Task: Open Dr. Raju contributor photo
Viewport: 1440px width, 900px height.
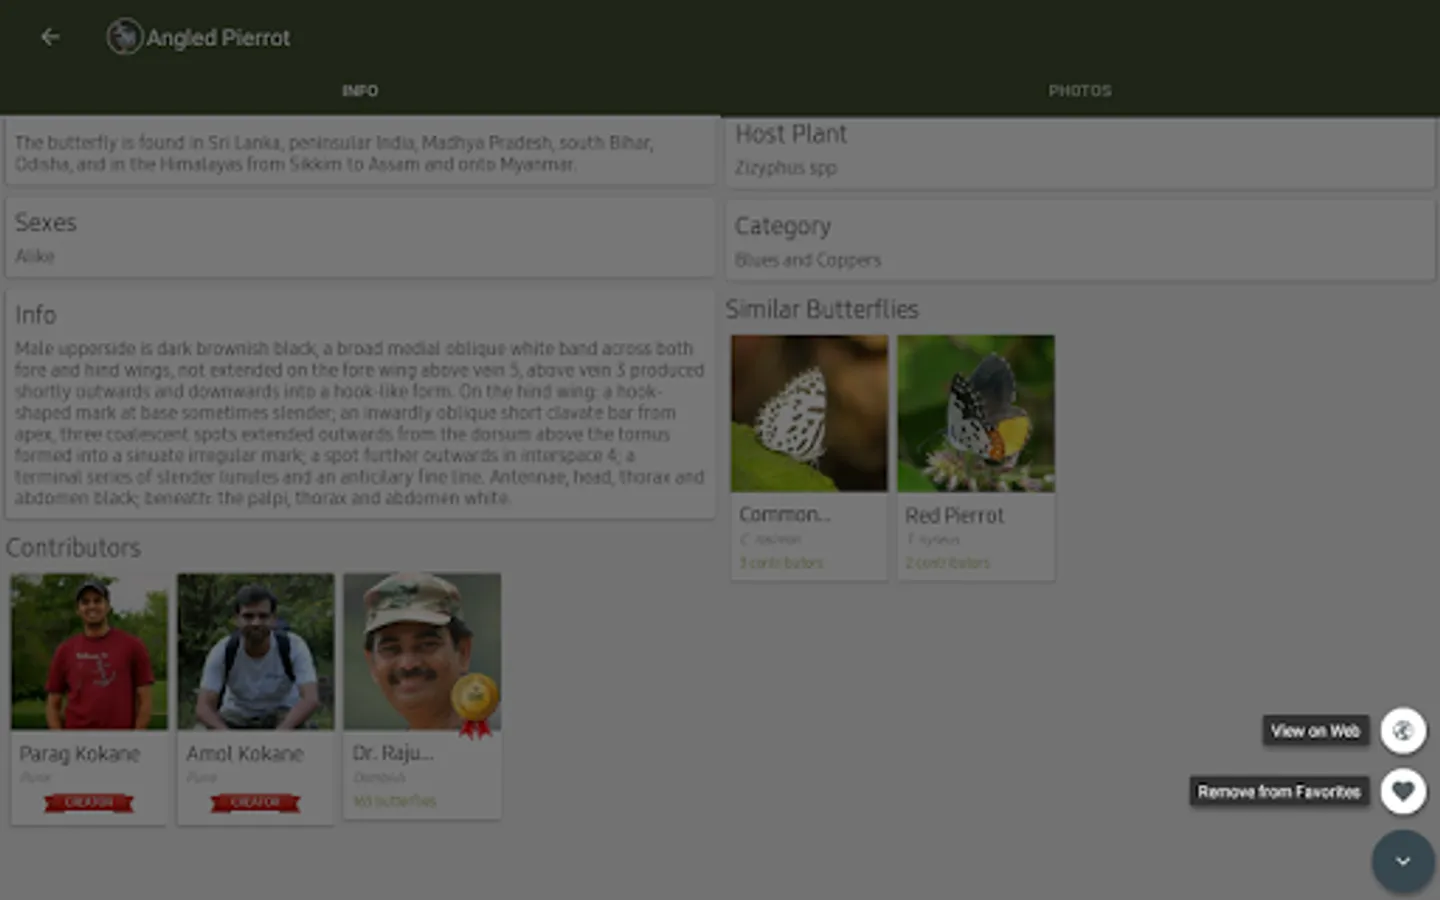Action: click(x=422, y=651)
